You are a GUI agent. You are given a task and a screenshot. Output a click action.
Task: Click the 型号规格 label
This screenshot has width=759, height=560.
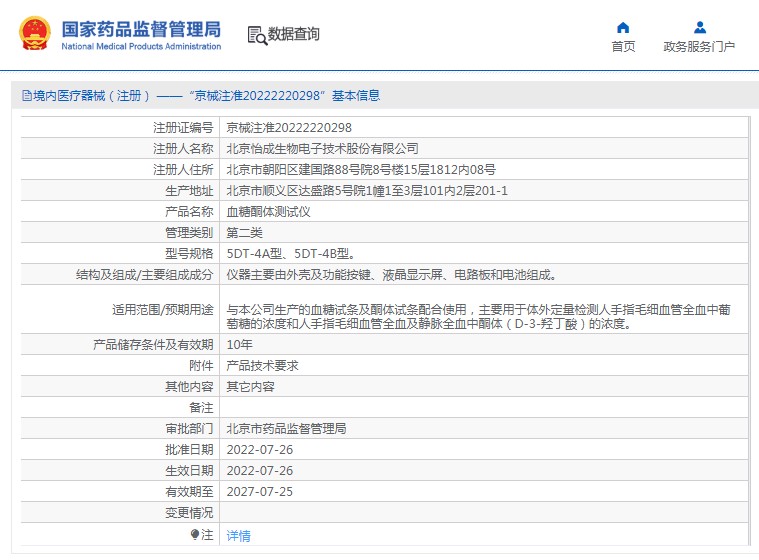tap(189, 254)
